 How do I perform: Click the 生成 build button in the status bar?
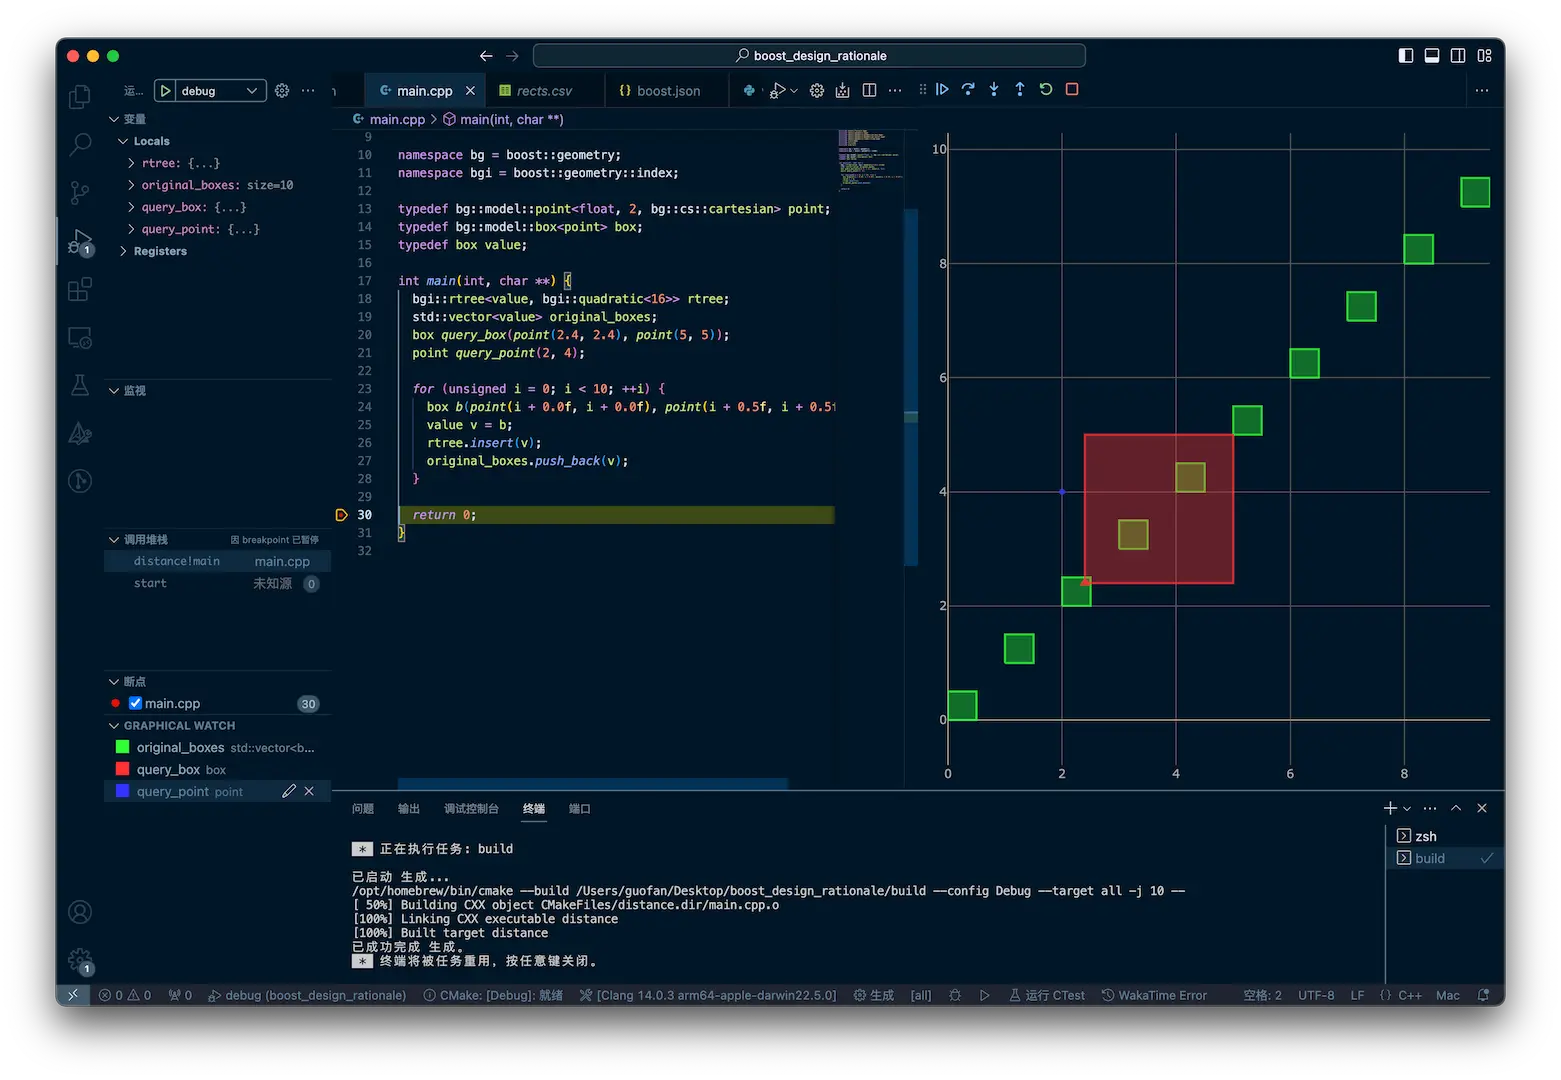coord(874,995)
